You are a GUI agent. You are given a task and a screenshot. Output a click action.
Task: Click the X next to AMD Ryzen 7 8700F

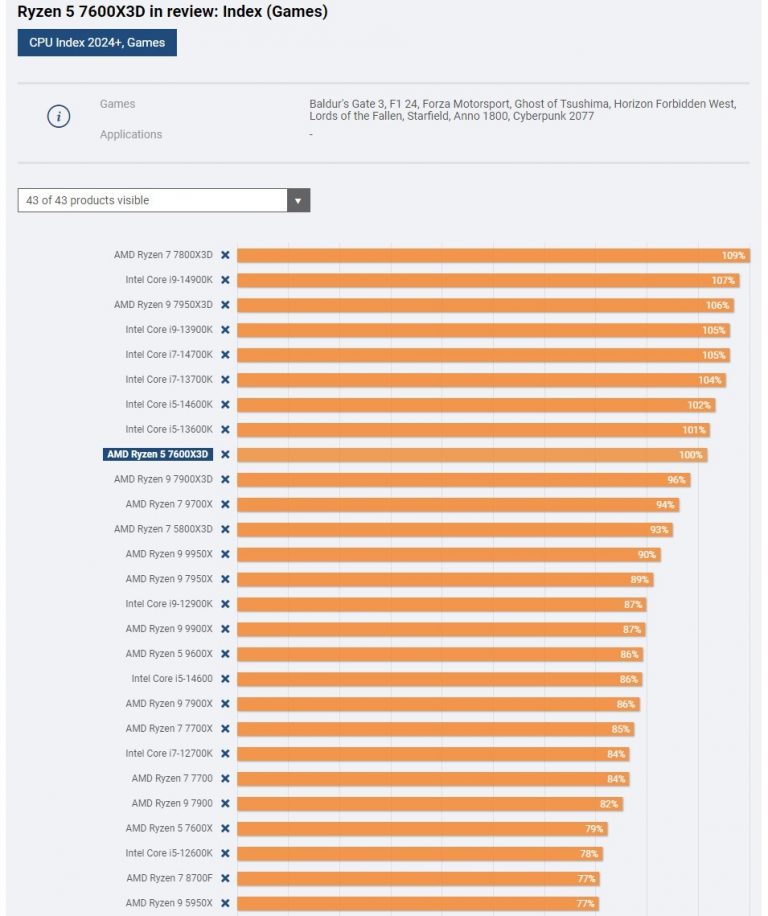tap(225, 879)
